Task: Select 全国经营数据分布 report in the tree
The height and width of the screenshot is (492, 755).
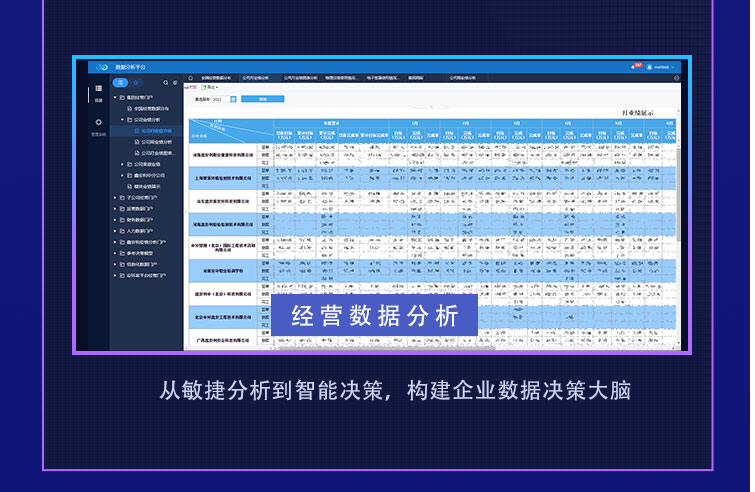Action: click(x=150, y=108)
